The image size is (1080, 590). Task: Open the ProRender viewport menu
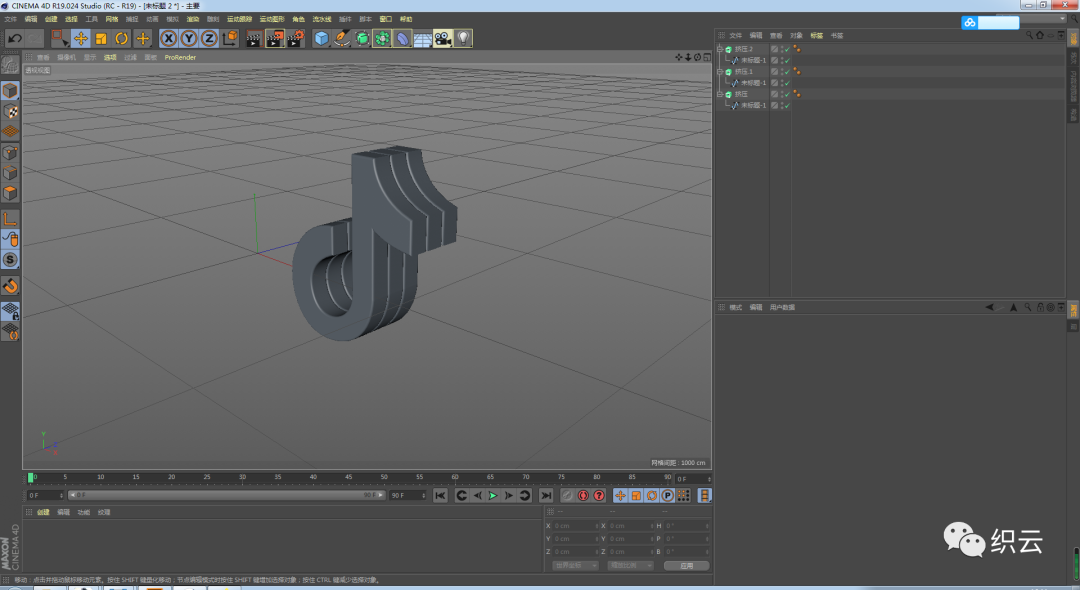180,58
